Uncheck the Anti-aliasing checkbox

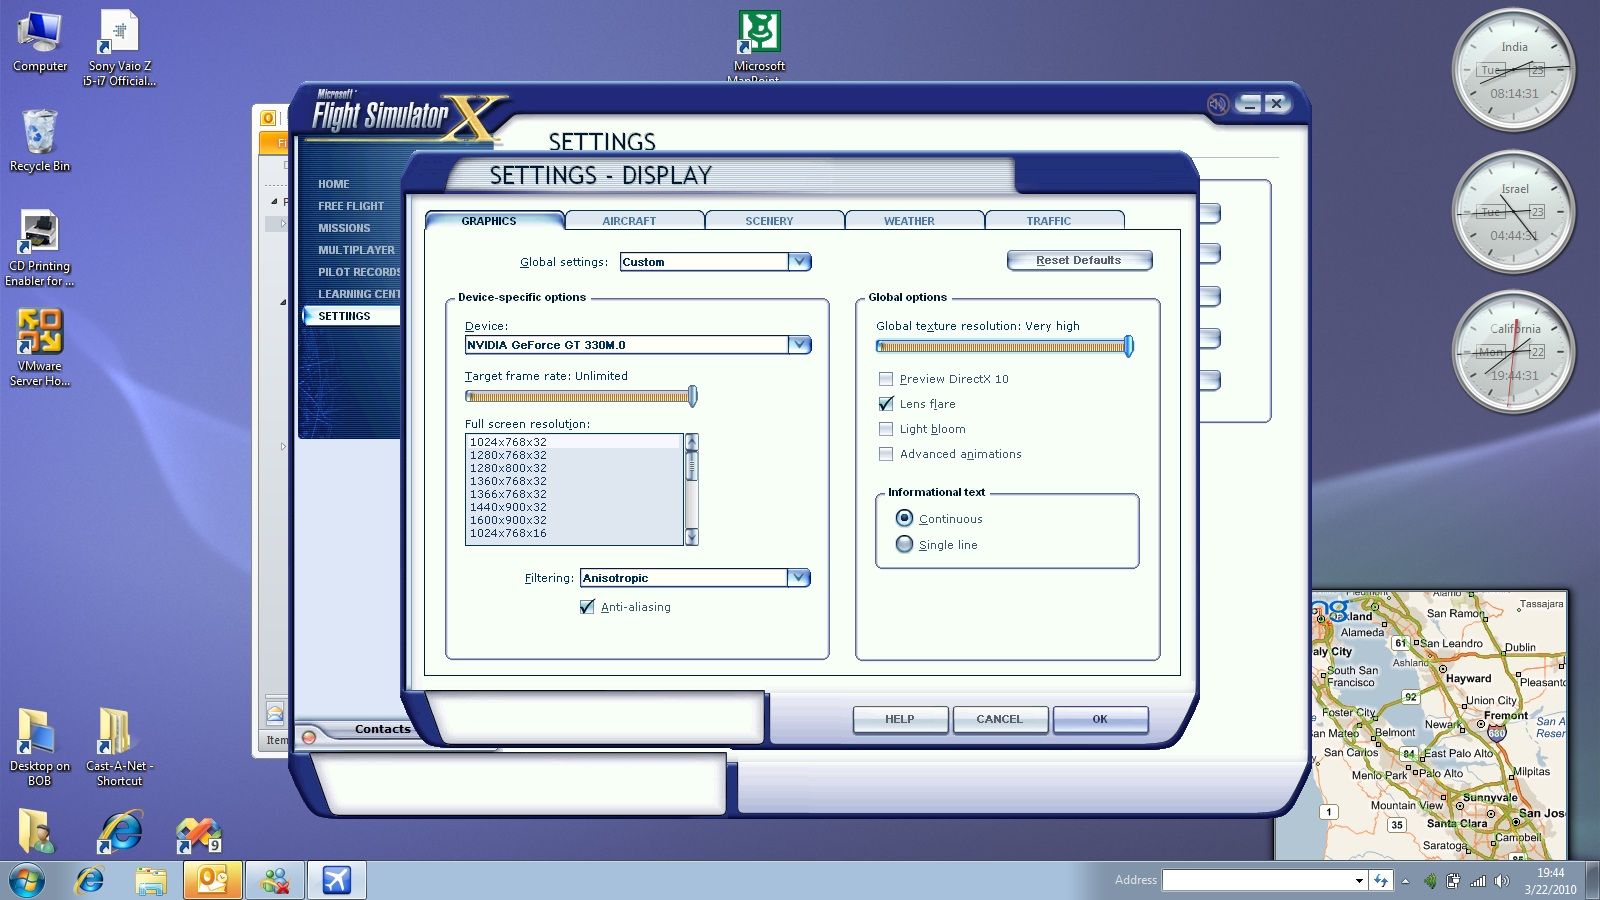[587, 607]
